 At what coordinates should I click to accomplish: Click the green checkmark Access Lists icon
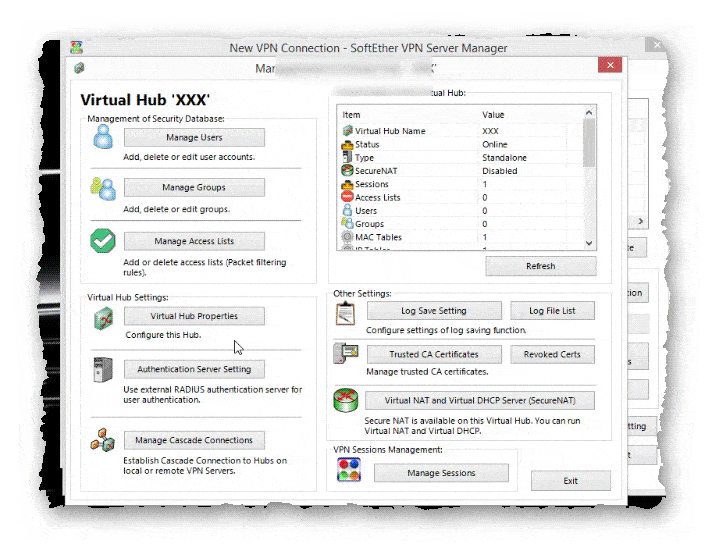103,241
